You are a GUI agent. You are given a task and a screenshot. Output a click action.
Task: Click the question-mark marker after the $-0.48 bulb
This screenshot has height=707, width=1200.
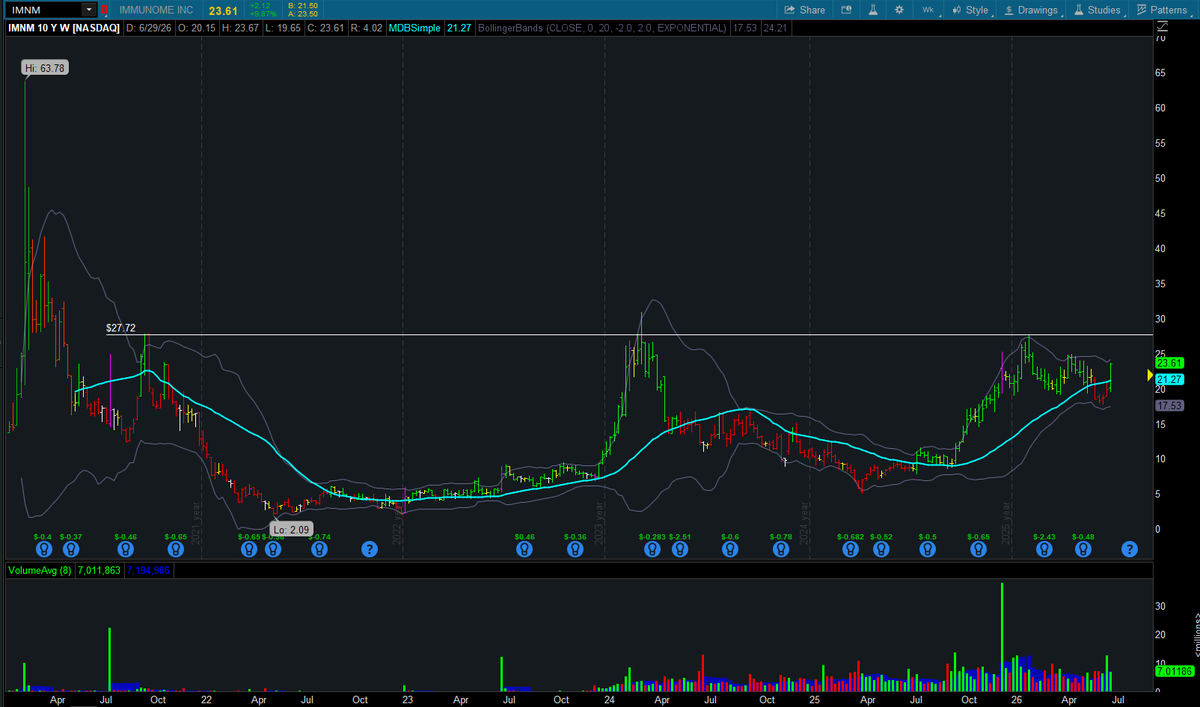click(1129, 548)
